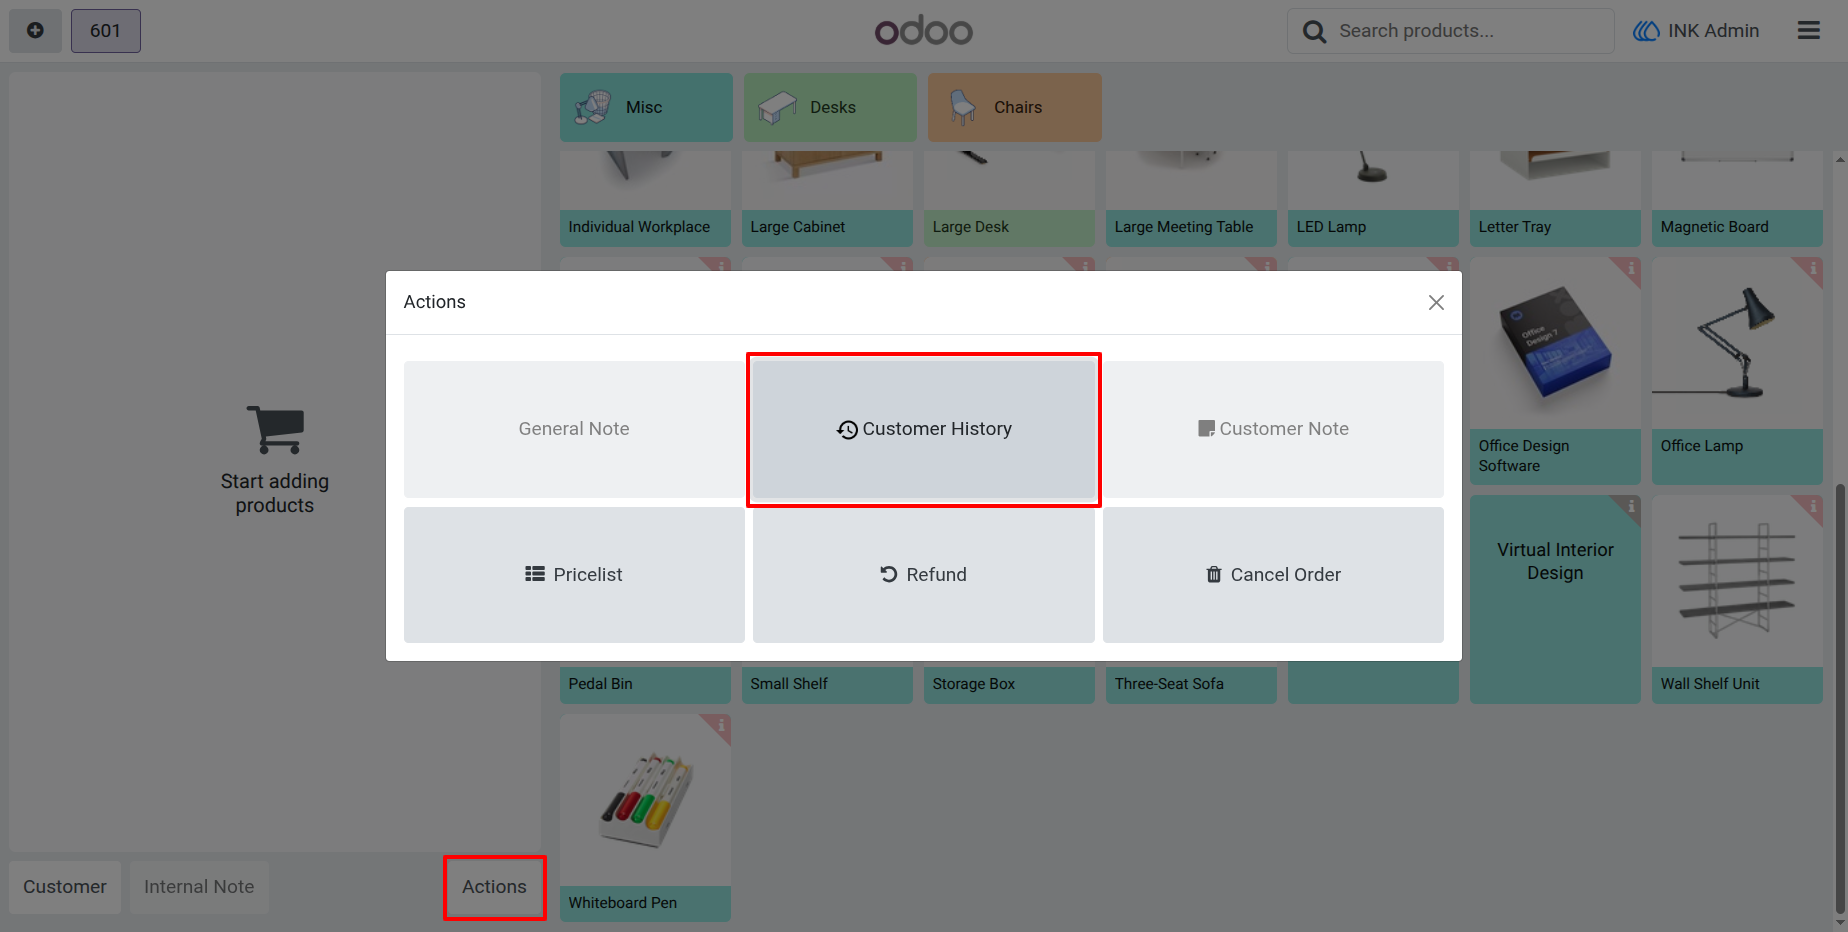
Task: Show info for Office Lamp product
Action: [x=1812, y=268]
